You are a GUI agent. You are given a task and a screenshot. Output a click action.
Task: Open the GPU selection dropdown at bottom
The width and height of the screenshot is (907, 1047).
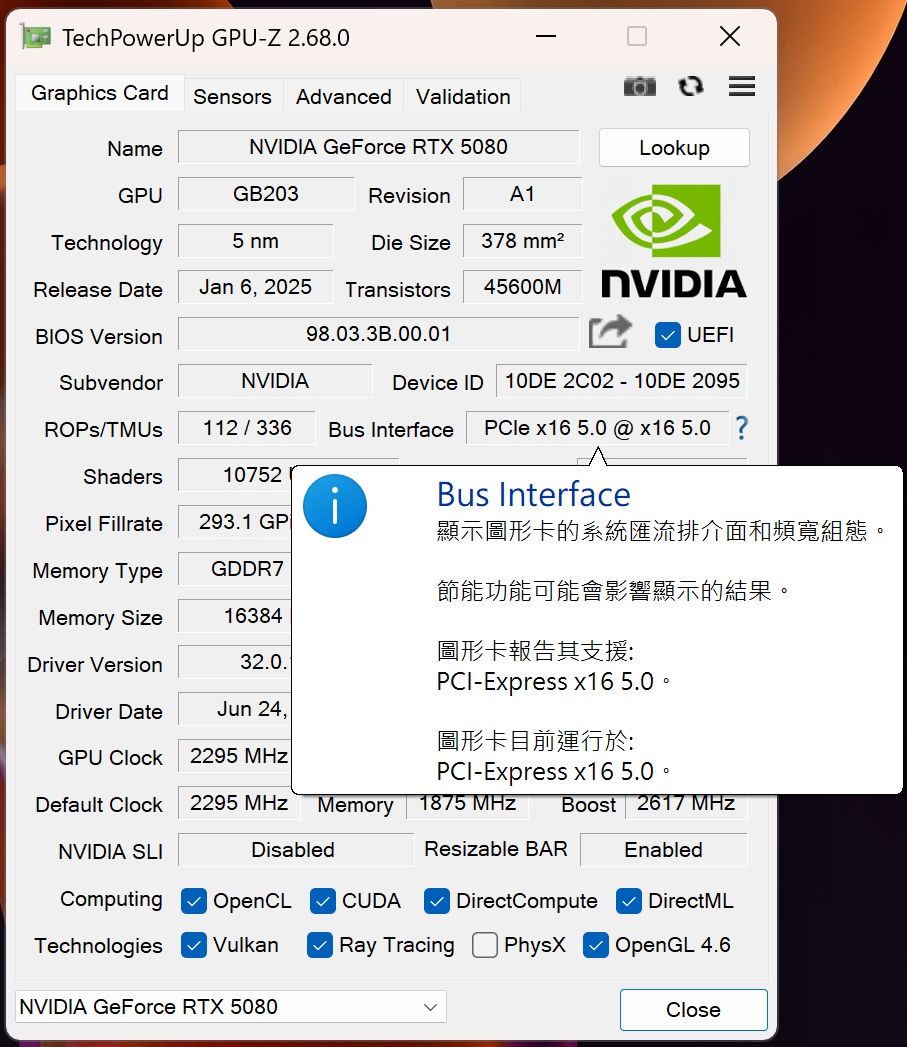(230, 1006)
